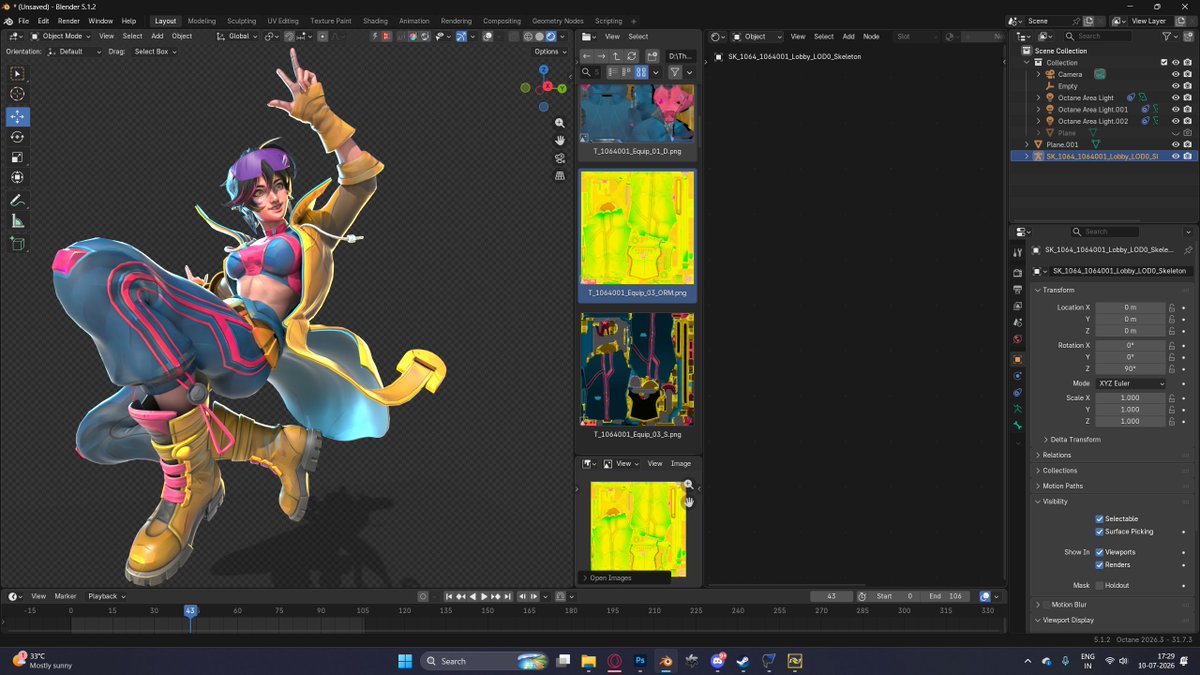
Task: Open the Object properties tab icon
Action: click(1017, 359)
